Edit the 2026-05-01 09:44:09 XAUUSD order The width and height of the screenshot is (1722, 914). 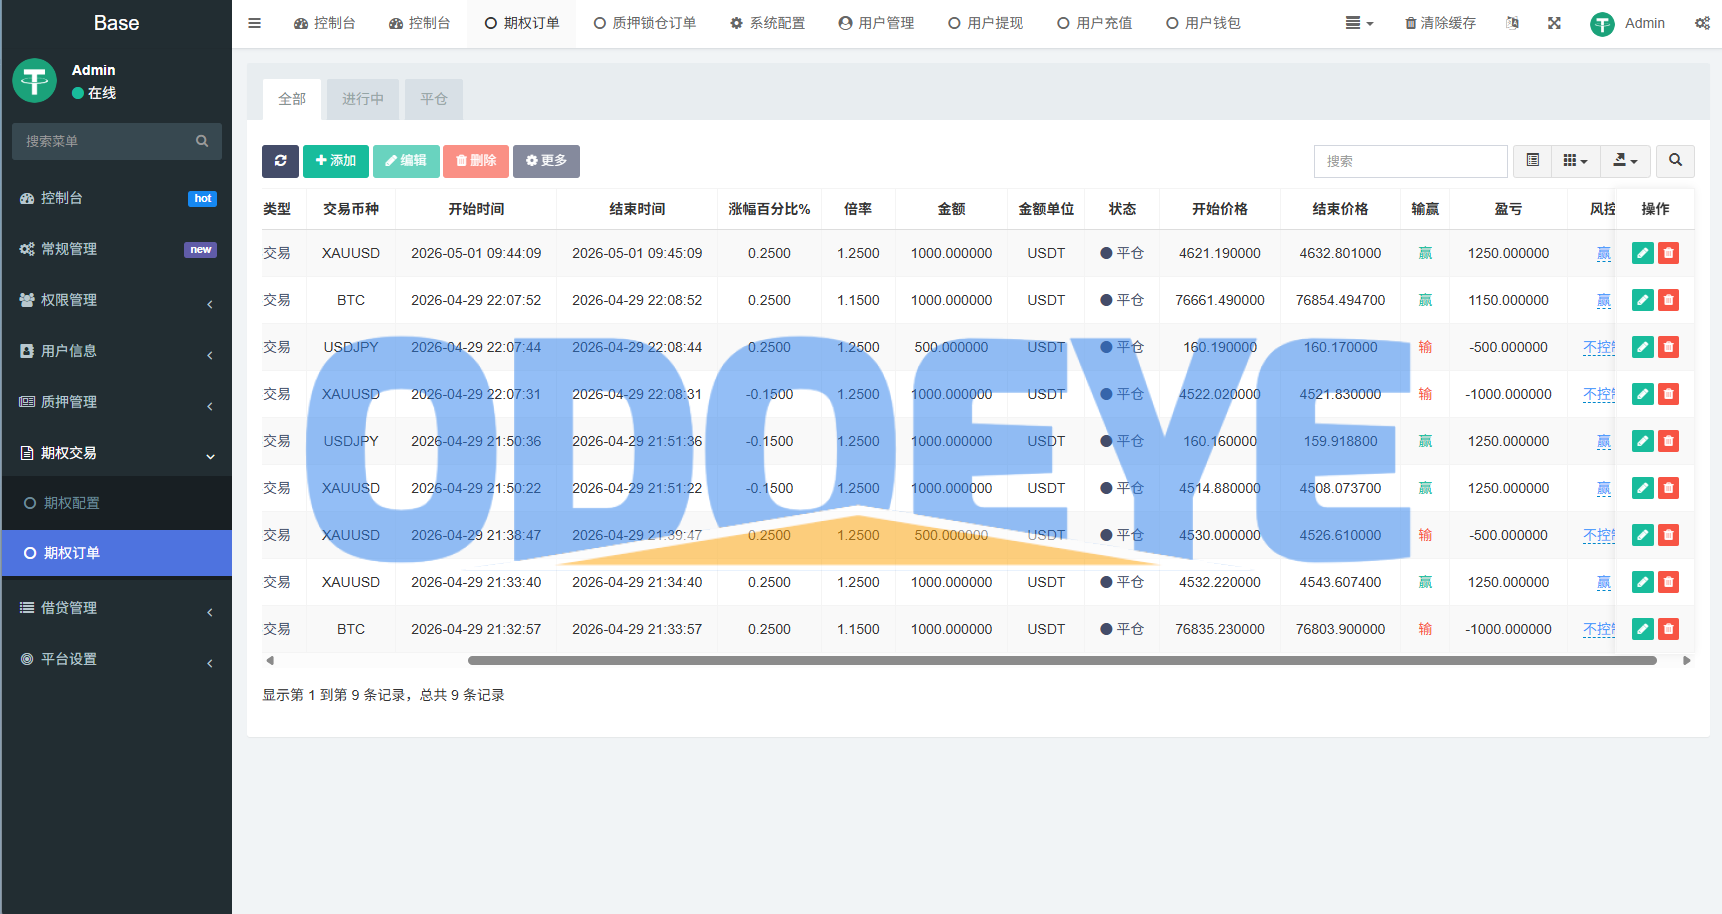pos(1642,253)
